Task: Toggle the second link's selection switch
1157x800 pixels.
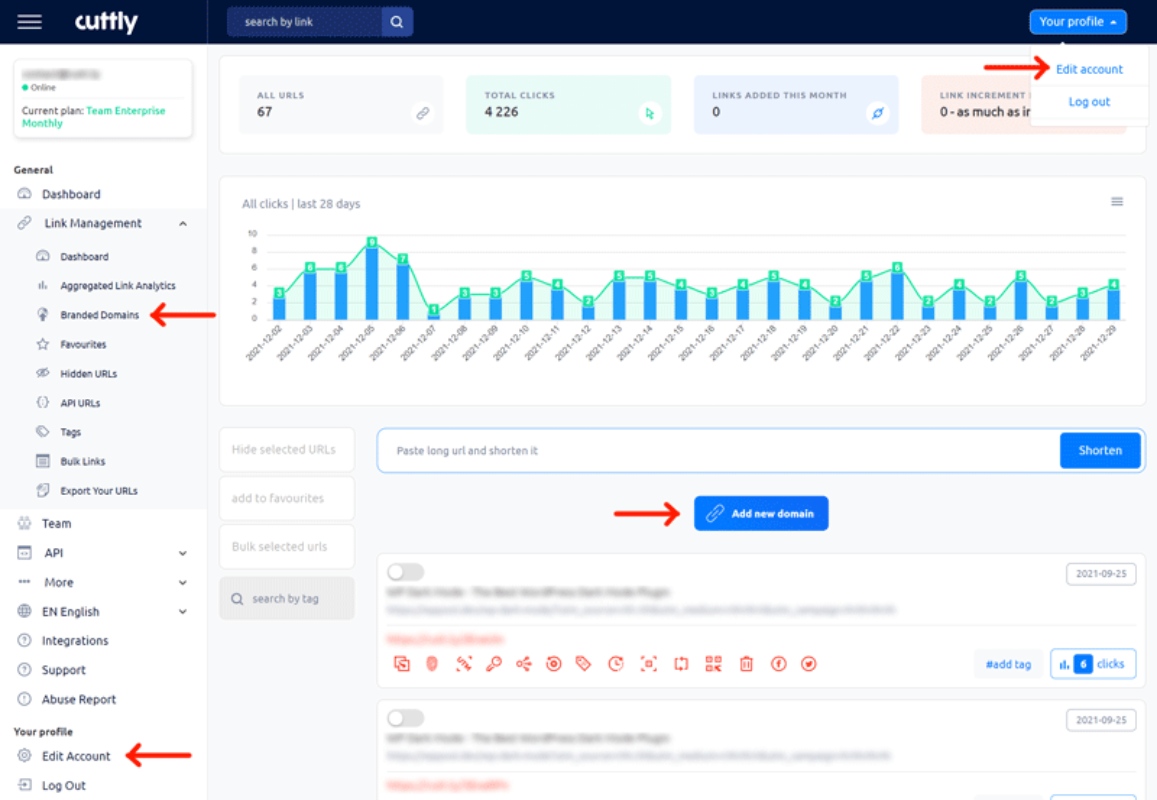Action: 406,718
